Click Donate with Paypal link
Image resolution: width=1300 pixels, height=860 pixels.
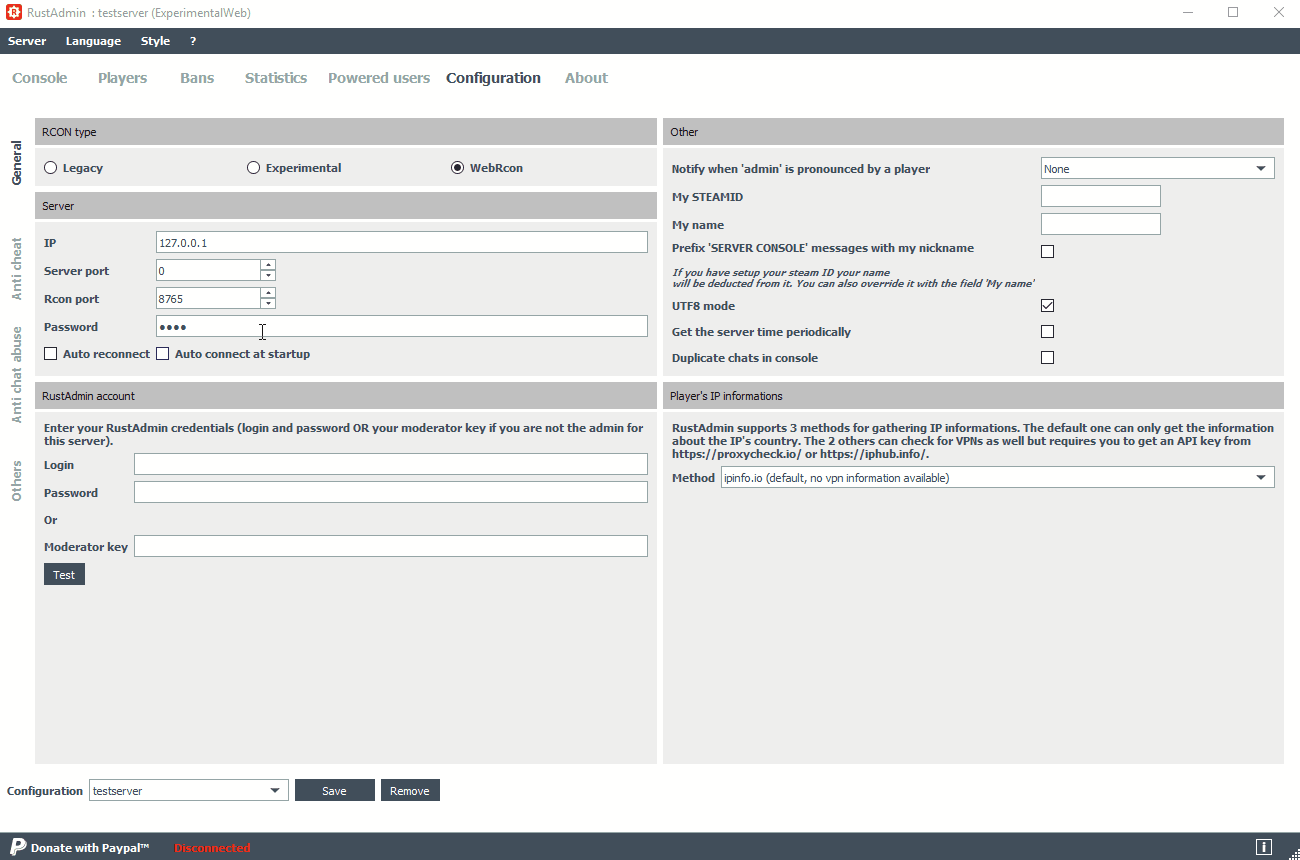90,848
